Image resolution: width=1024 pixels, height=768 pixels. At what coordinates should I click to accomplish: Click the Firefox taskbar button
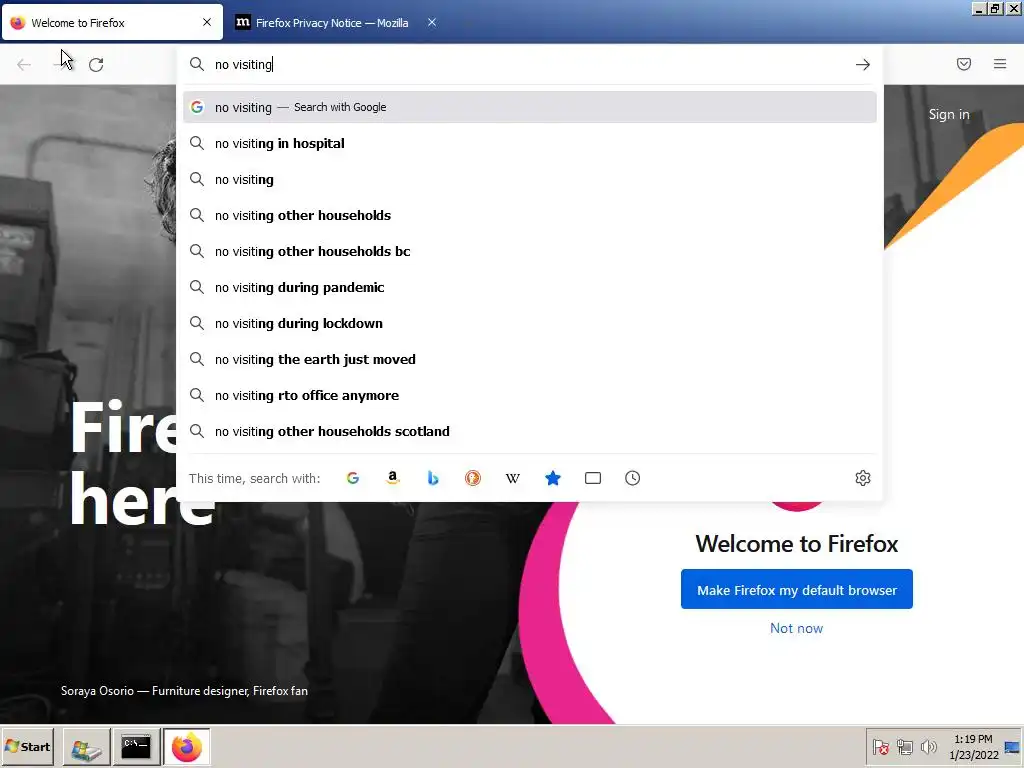tap(187, 747)
